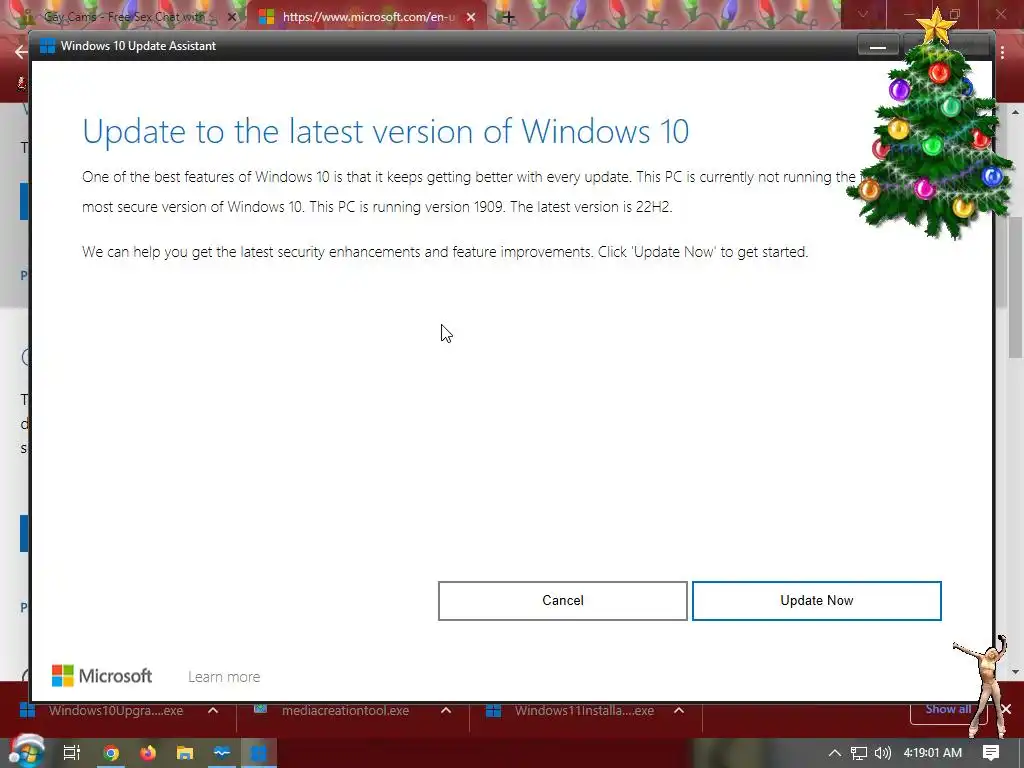Image resolution: width=1024 pixels, height=768 pixels.
Task: Open the volume control in system tray
Action: [x=883, y=753]
